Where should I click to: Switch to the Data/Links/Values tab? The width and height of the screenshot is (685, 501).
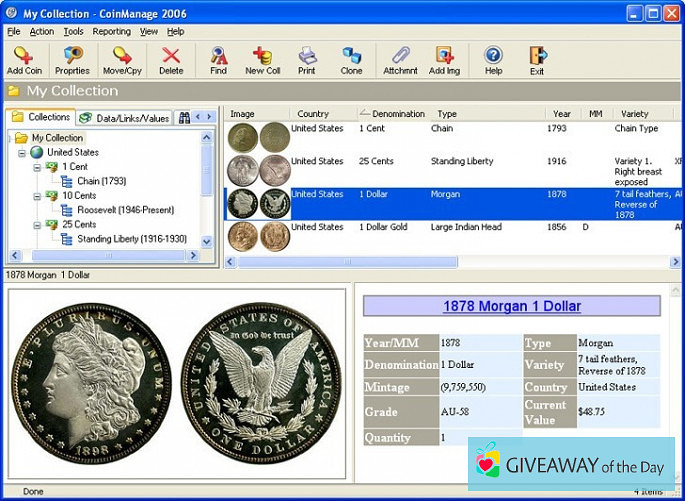tap(125, 118)
